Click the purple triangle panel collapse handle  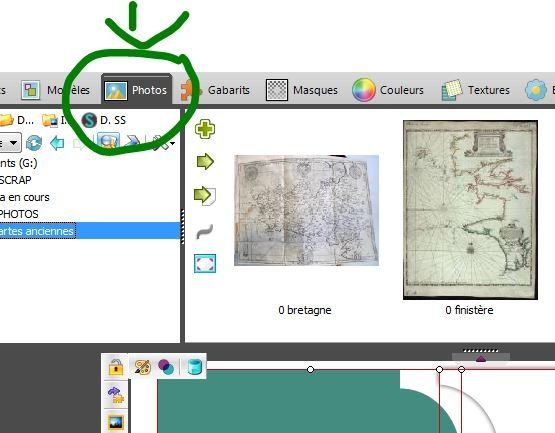point(481,359)
